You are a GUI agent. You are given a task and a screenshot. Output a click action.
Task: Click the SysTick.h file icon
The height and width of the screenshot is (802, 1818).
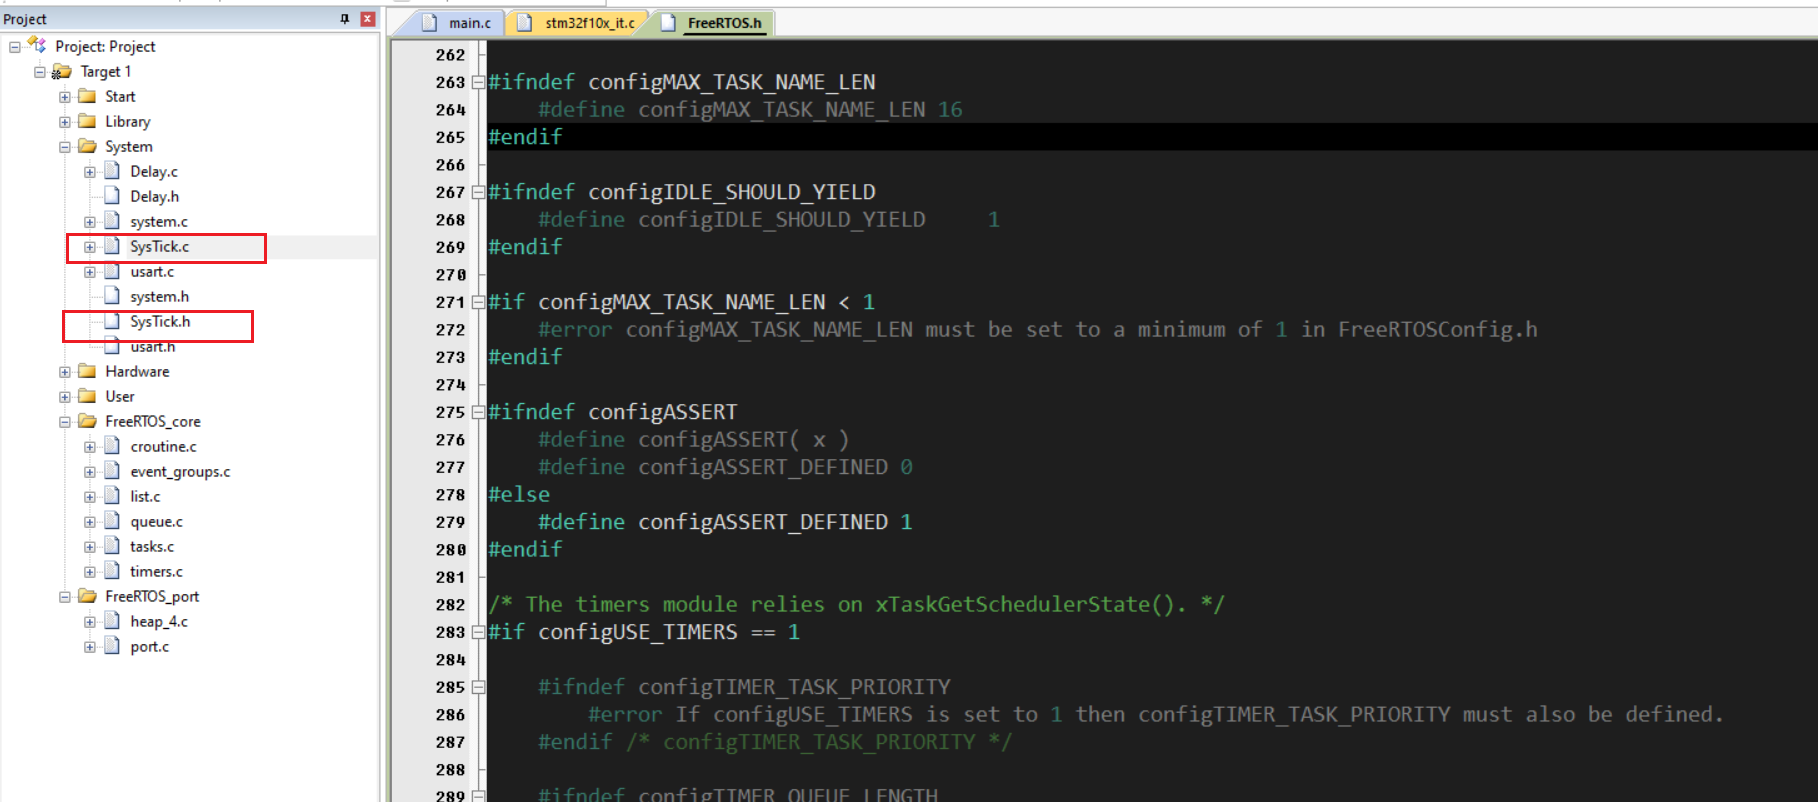point(112,321)
